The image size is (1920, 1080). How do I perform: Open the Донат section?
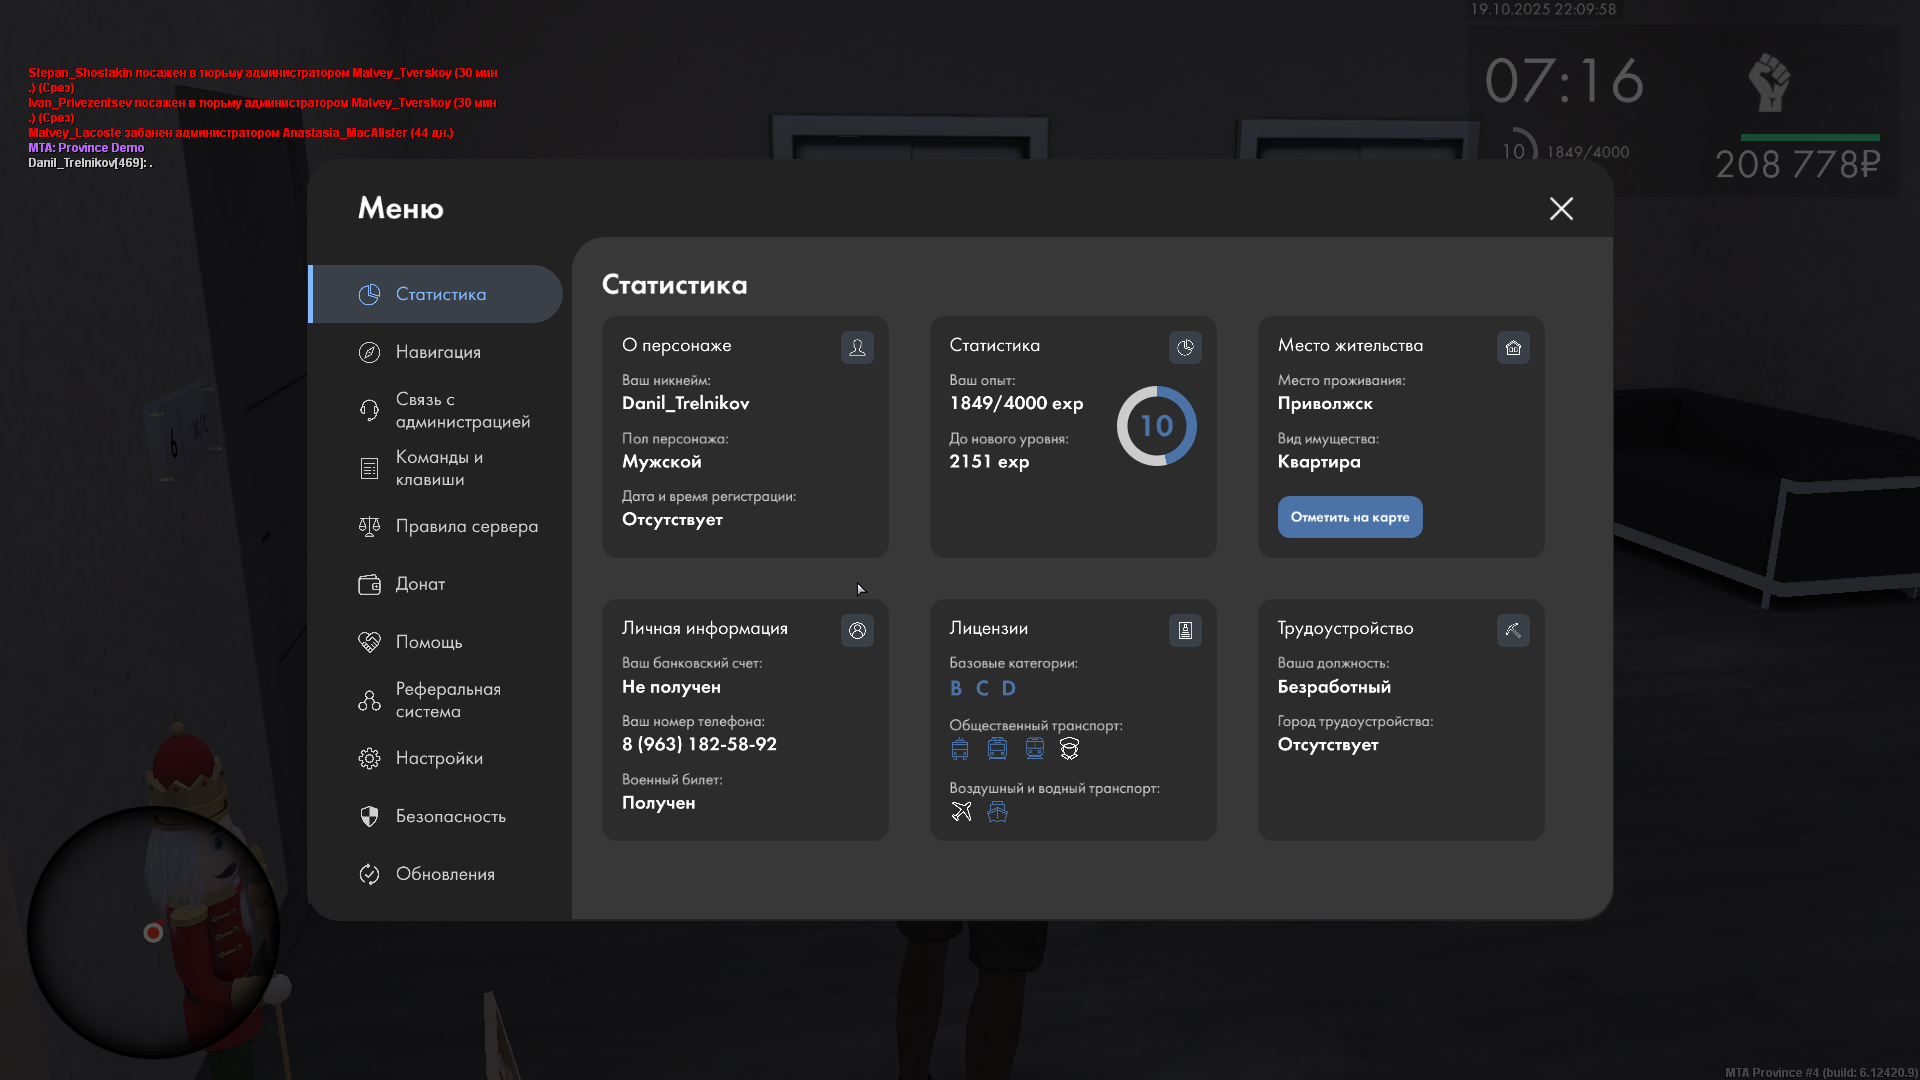pos(420,584)
